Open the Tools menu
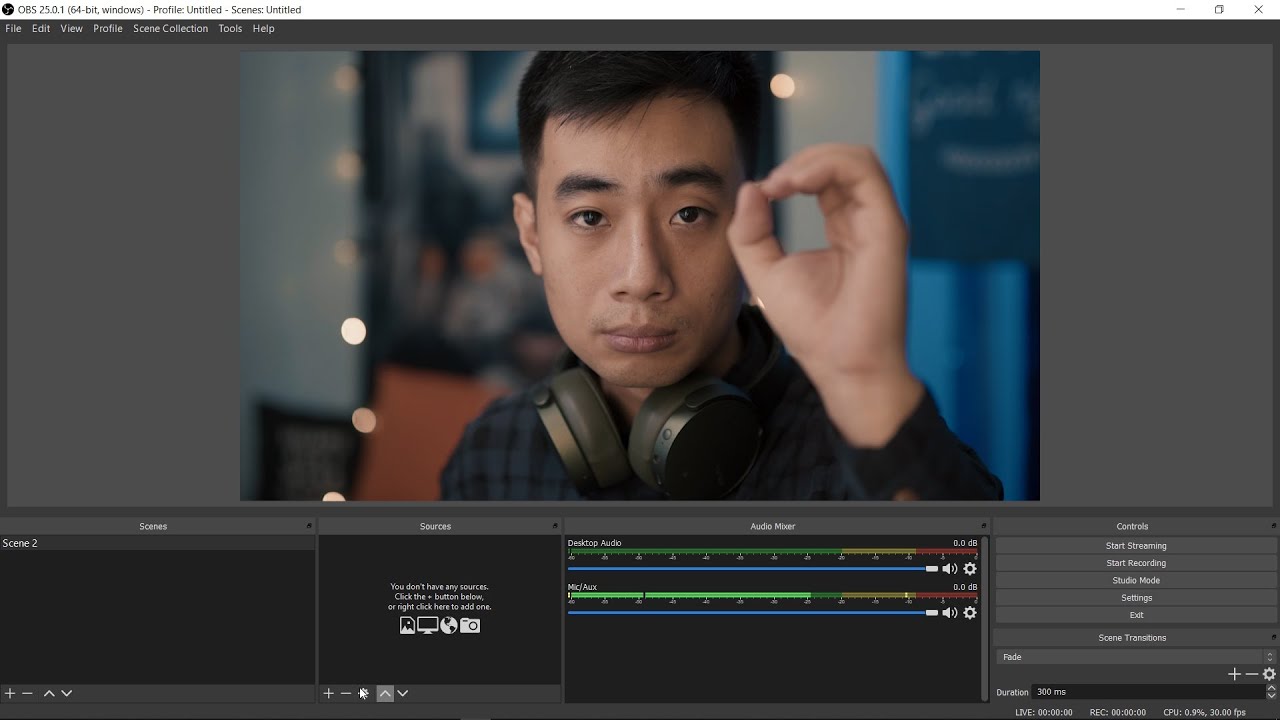Viewport: 1280px width, 720px height. coord(230,28)
